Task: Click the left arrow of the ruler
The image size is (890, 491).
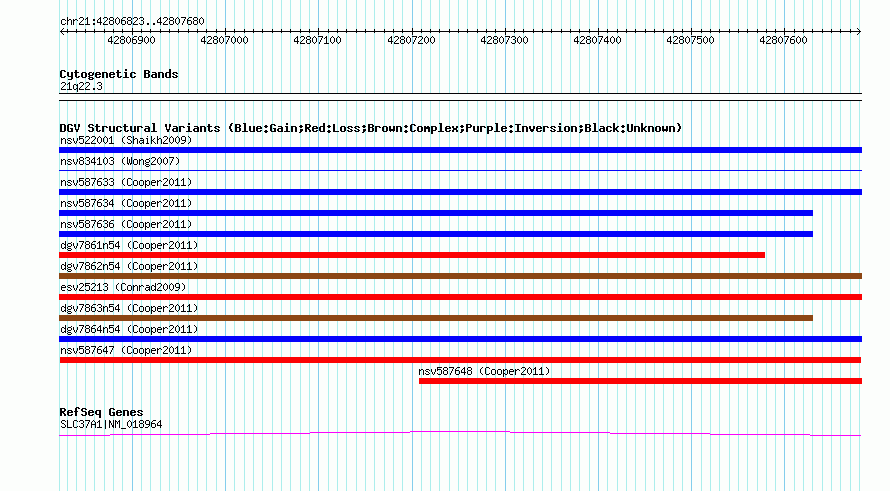Action: click(62, 32)
